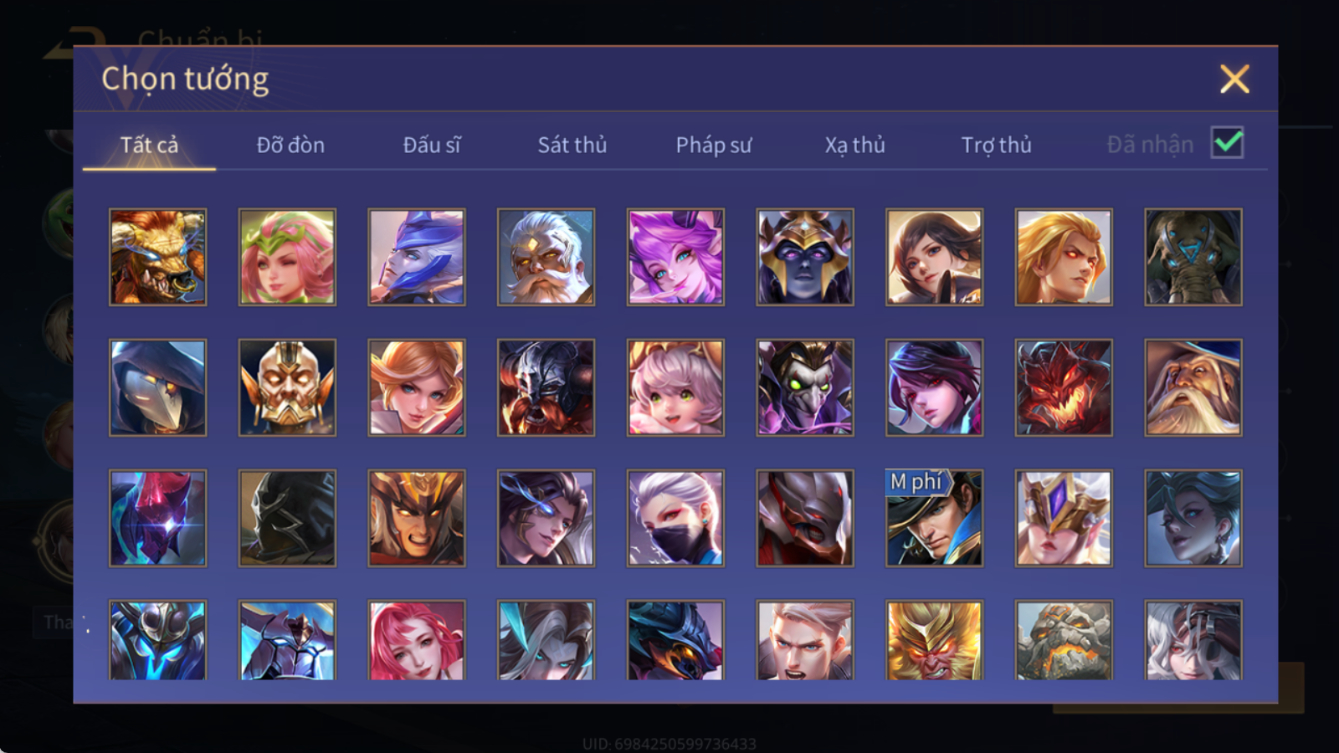
Task: Select the red lava demon hero
Action: 1064,387
